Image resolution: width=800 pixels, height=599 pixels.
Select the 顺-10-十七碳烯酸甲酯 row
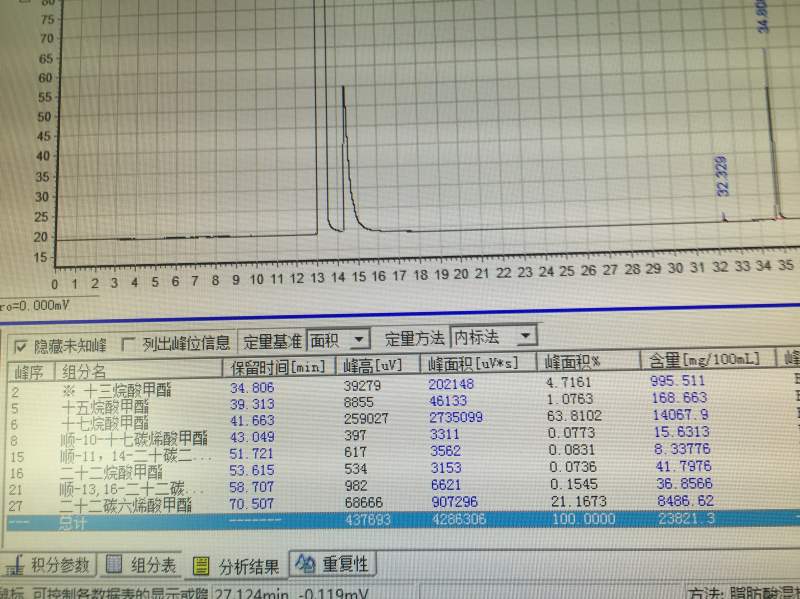401,437
